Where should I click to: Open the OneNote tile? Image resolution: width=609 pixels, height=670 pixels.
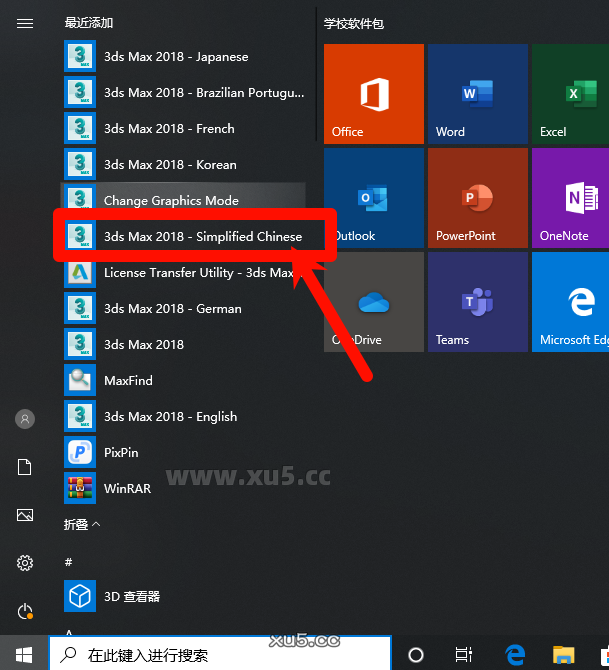(572, 198)
